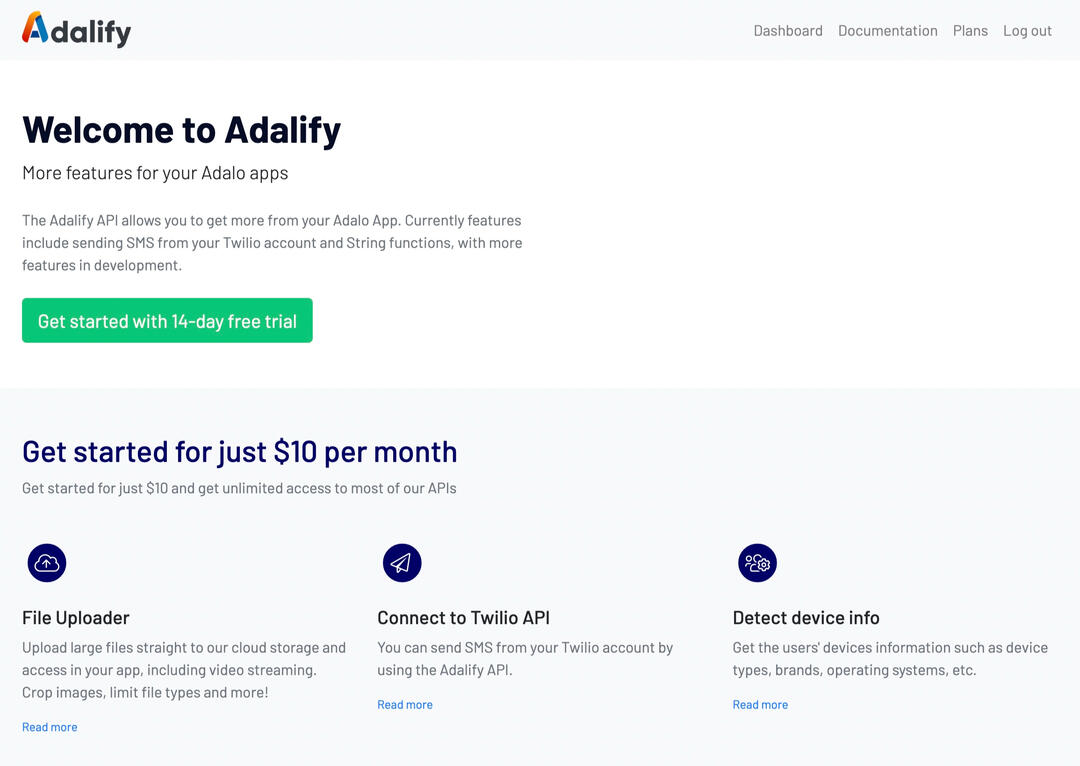Follow Read more under Connect to Twilio API
This screenshot has width=1080, height=766.
405,705
